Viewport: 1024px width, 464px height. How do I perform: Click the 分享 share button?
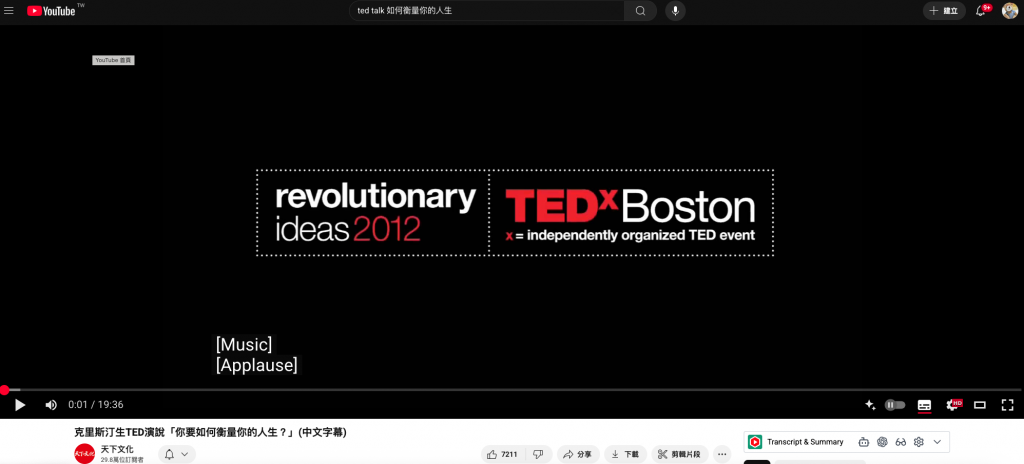click(x=577, y=454)
